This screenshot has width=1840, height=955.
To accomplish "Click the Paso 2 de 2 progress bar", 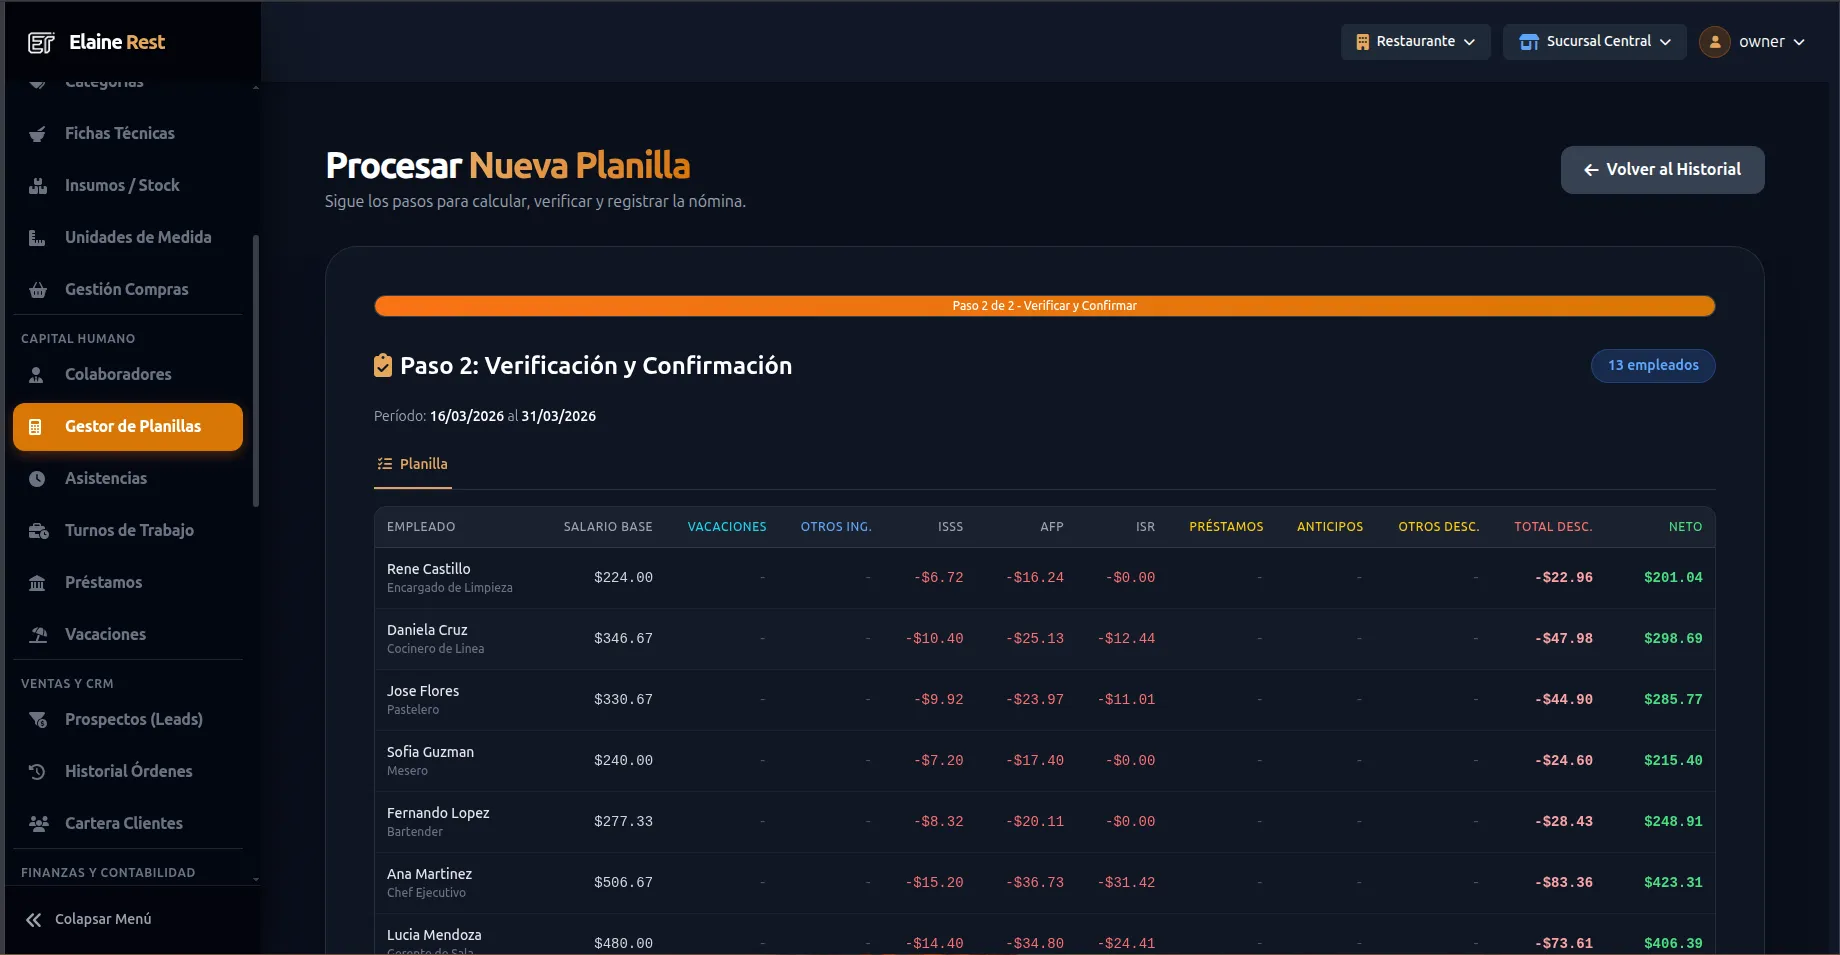I will (x=1044, y=306).
